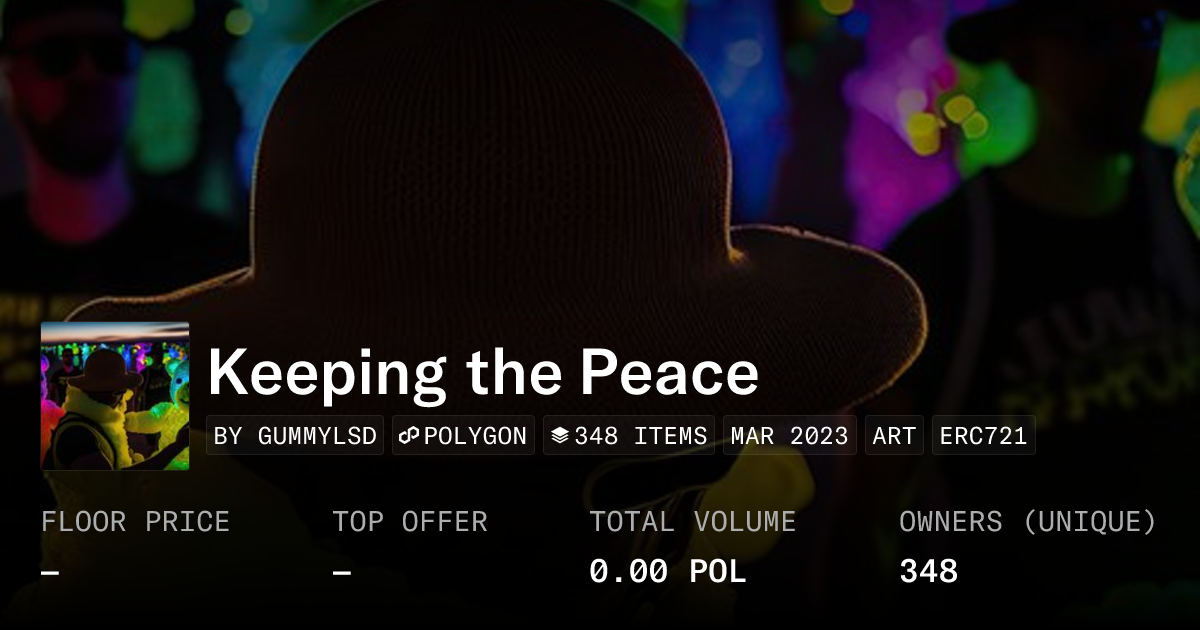Click the 348 unique owners value
The height and width of the screenshot is (630, 1200).
click(x=928, y=572)
